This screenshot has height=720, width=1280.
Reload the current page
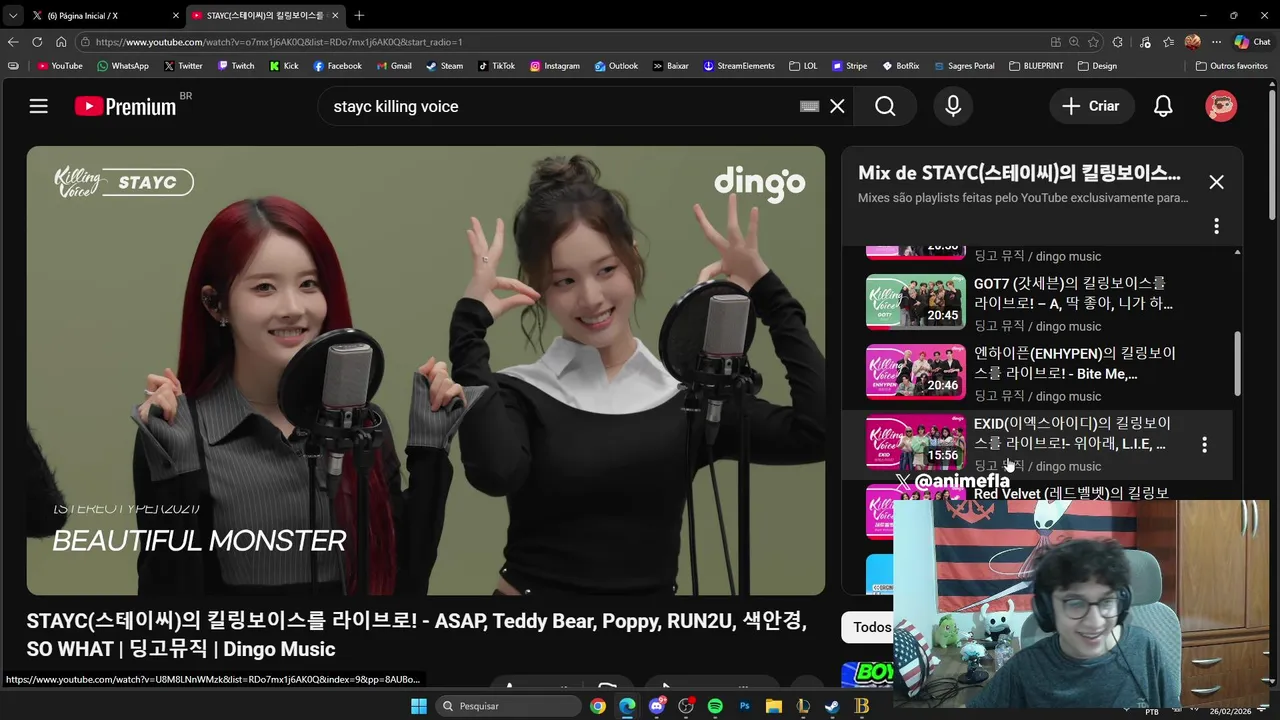click(37, 42)
